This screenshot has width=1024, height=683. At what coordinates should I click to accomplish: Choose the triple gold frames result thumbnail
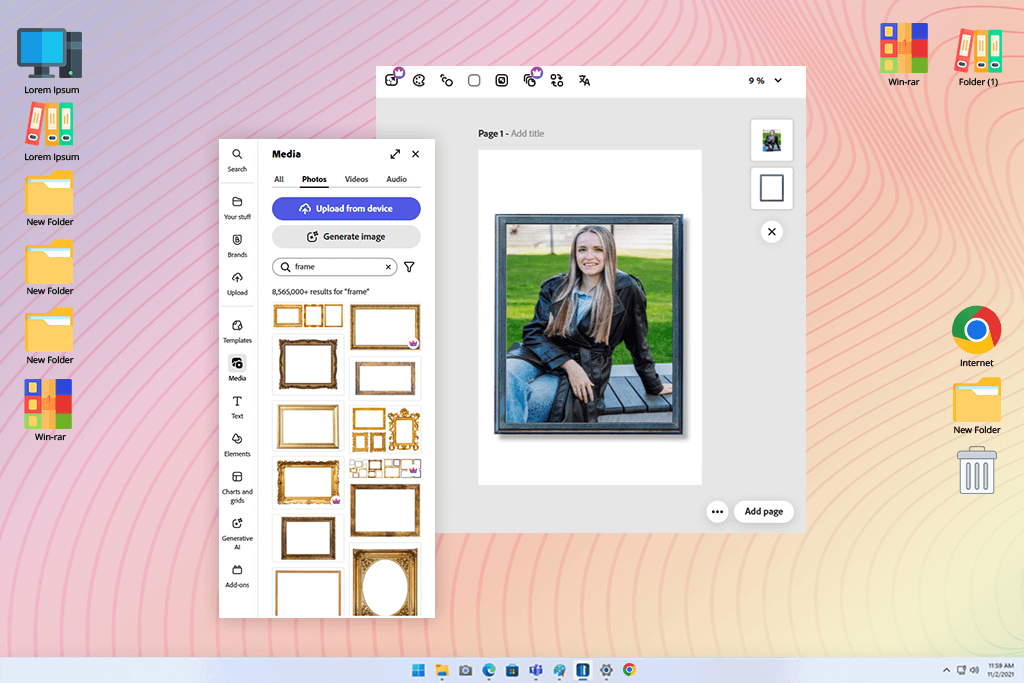coord(308,316)
